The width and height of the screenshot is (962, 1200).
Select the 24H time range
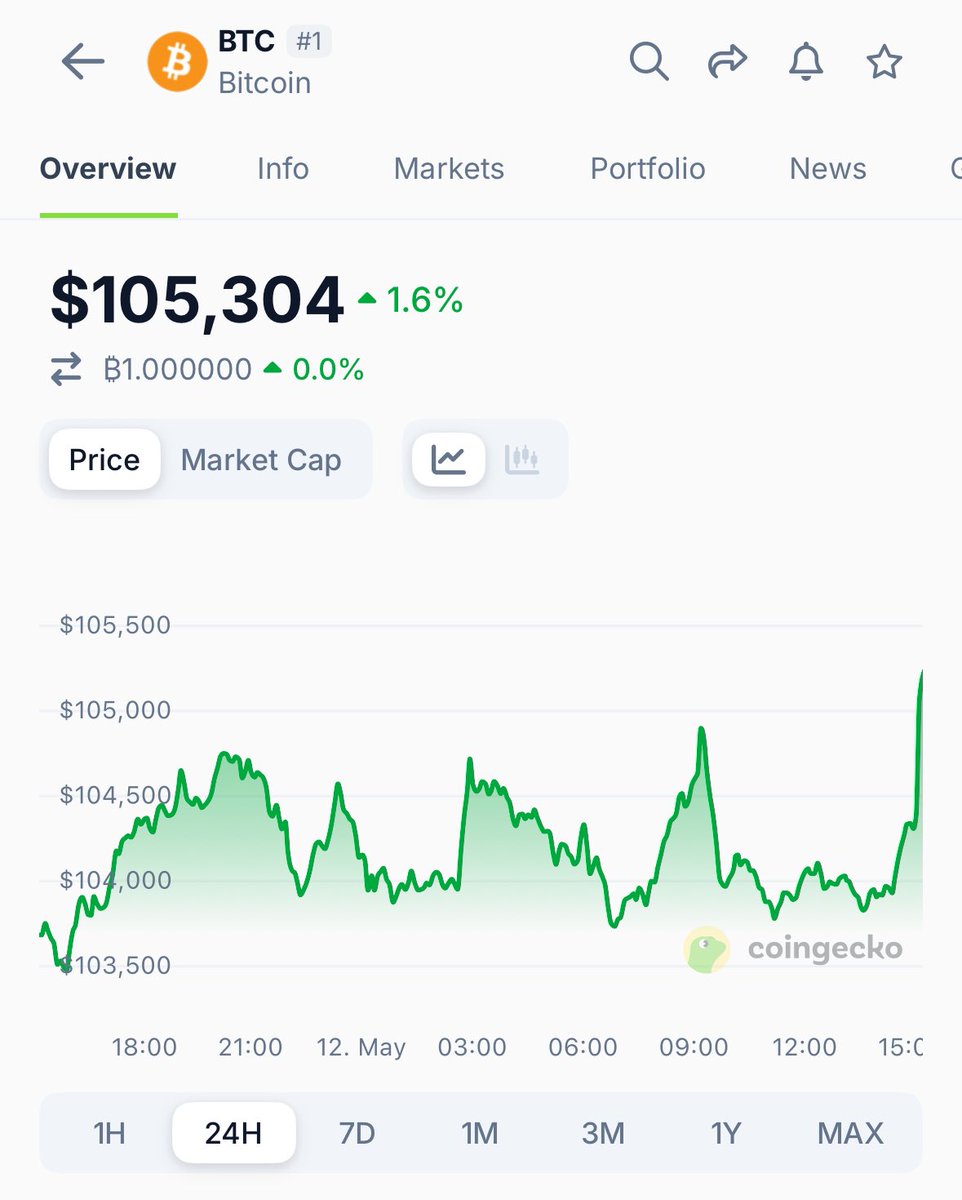pyautogui.click(x=233, y=1133)
